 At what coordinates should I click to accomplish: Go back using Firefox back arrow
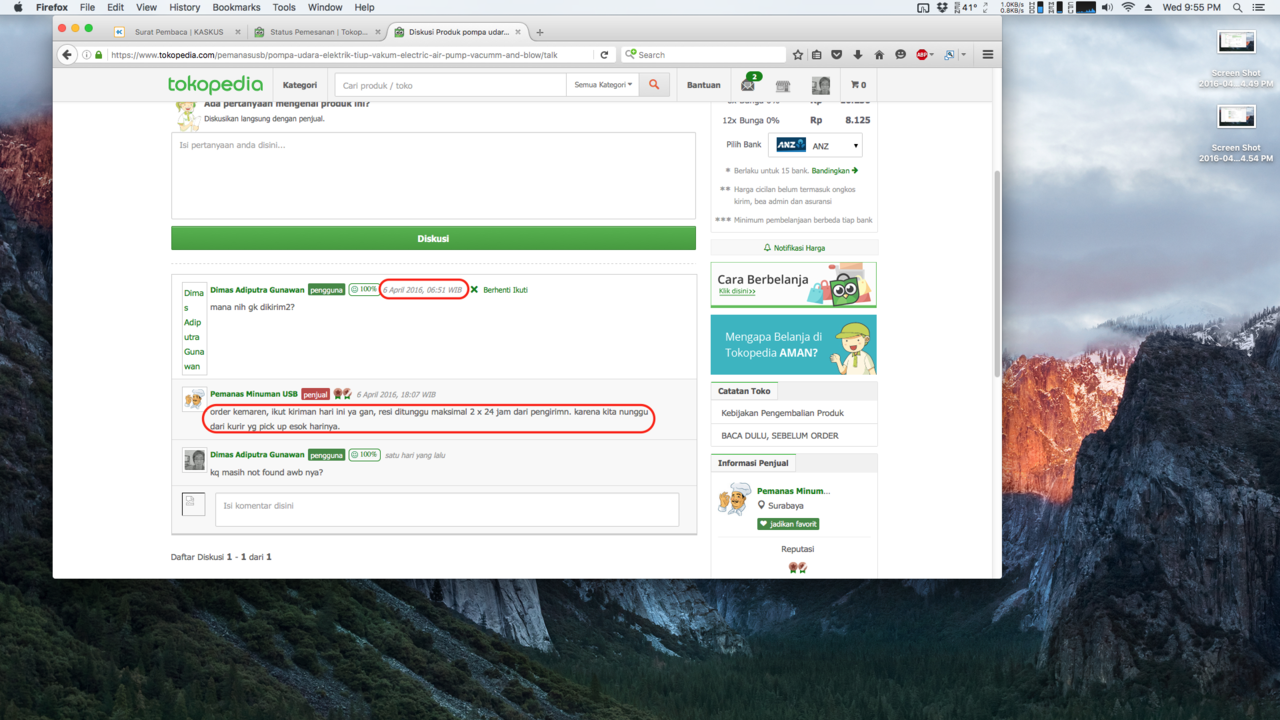pyautogui.click(x=67, y=55)
